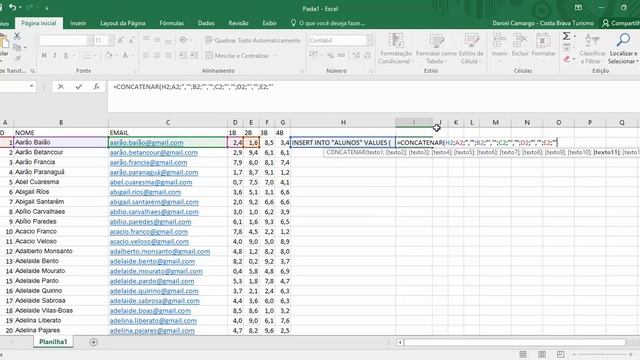Decrease decimal places icon
The height and width of the screenshot is (360, 640).
[x=367, y=55]
